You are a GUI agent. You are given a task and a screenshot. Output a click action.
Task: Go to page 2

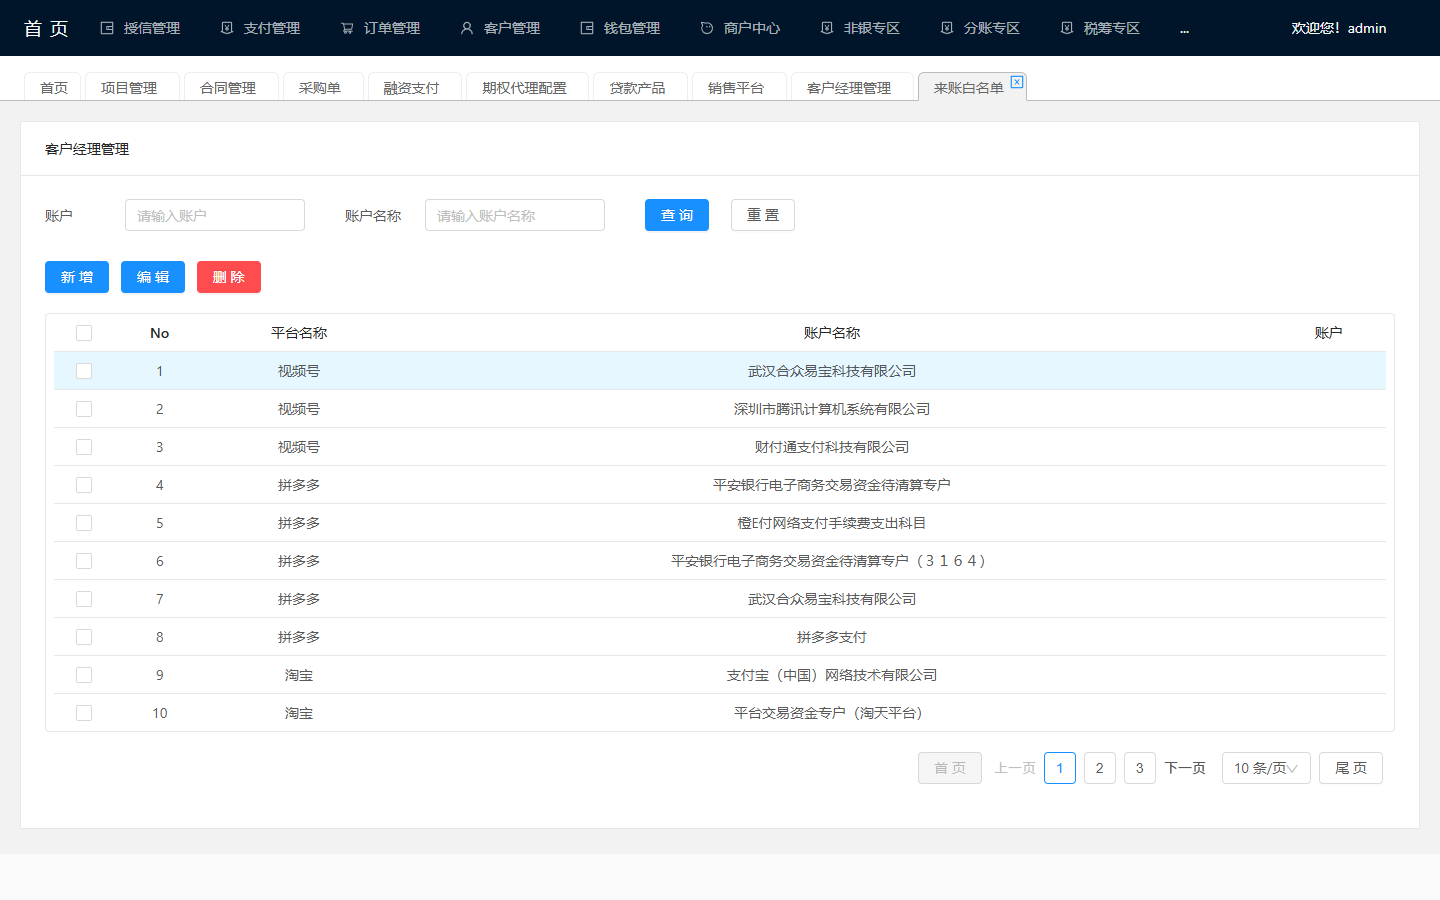(1100, 768)
